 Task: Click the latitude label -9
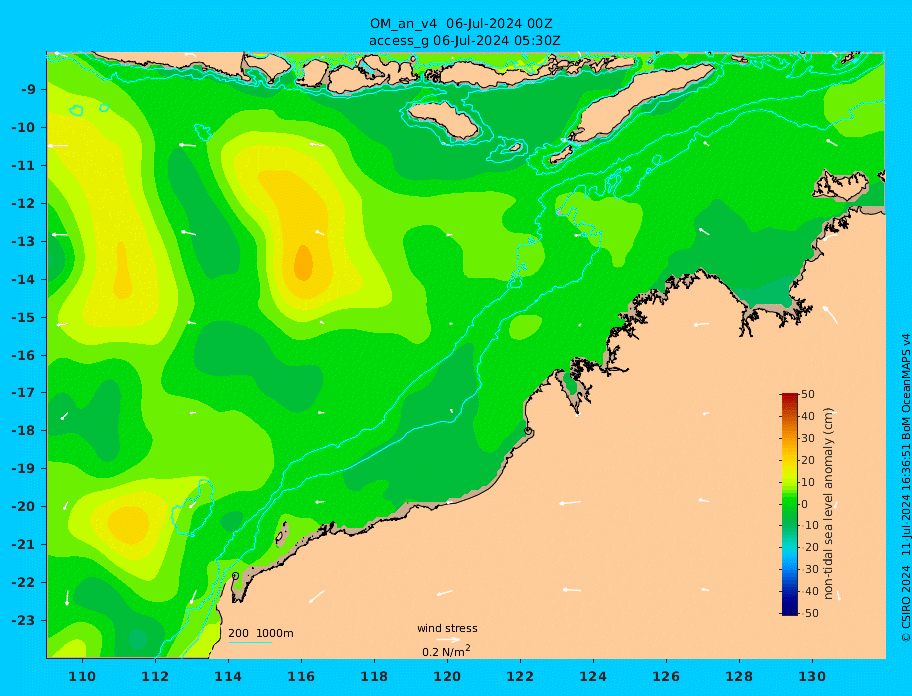pyautogui.click(x=28, y=90)
